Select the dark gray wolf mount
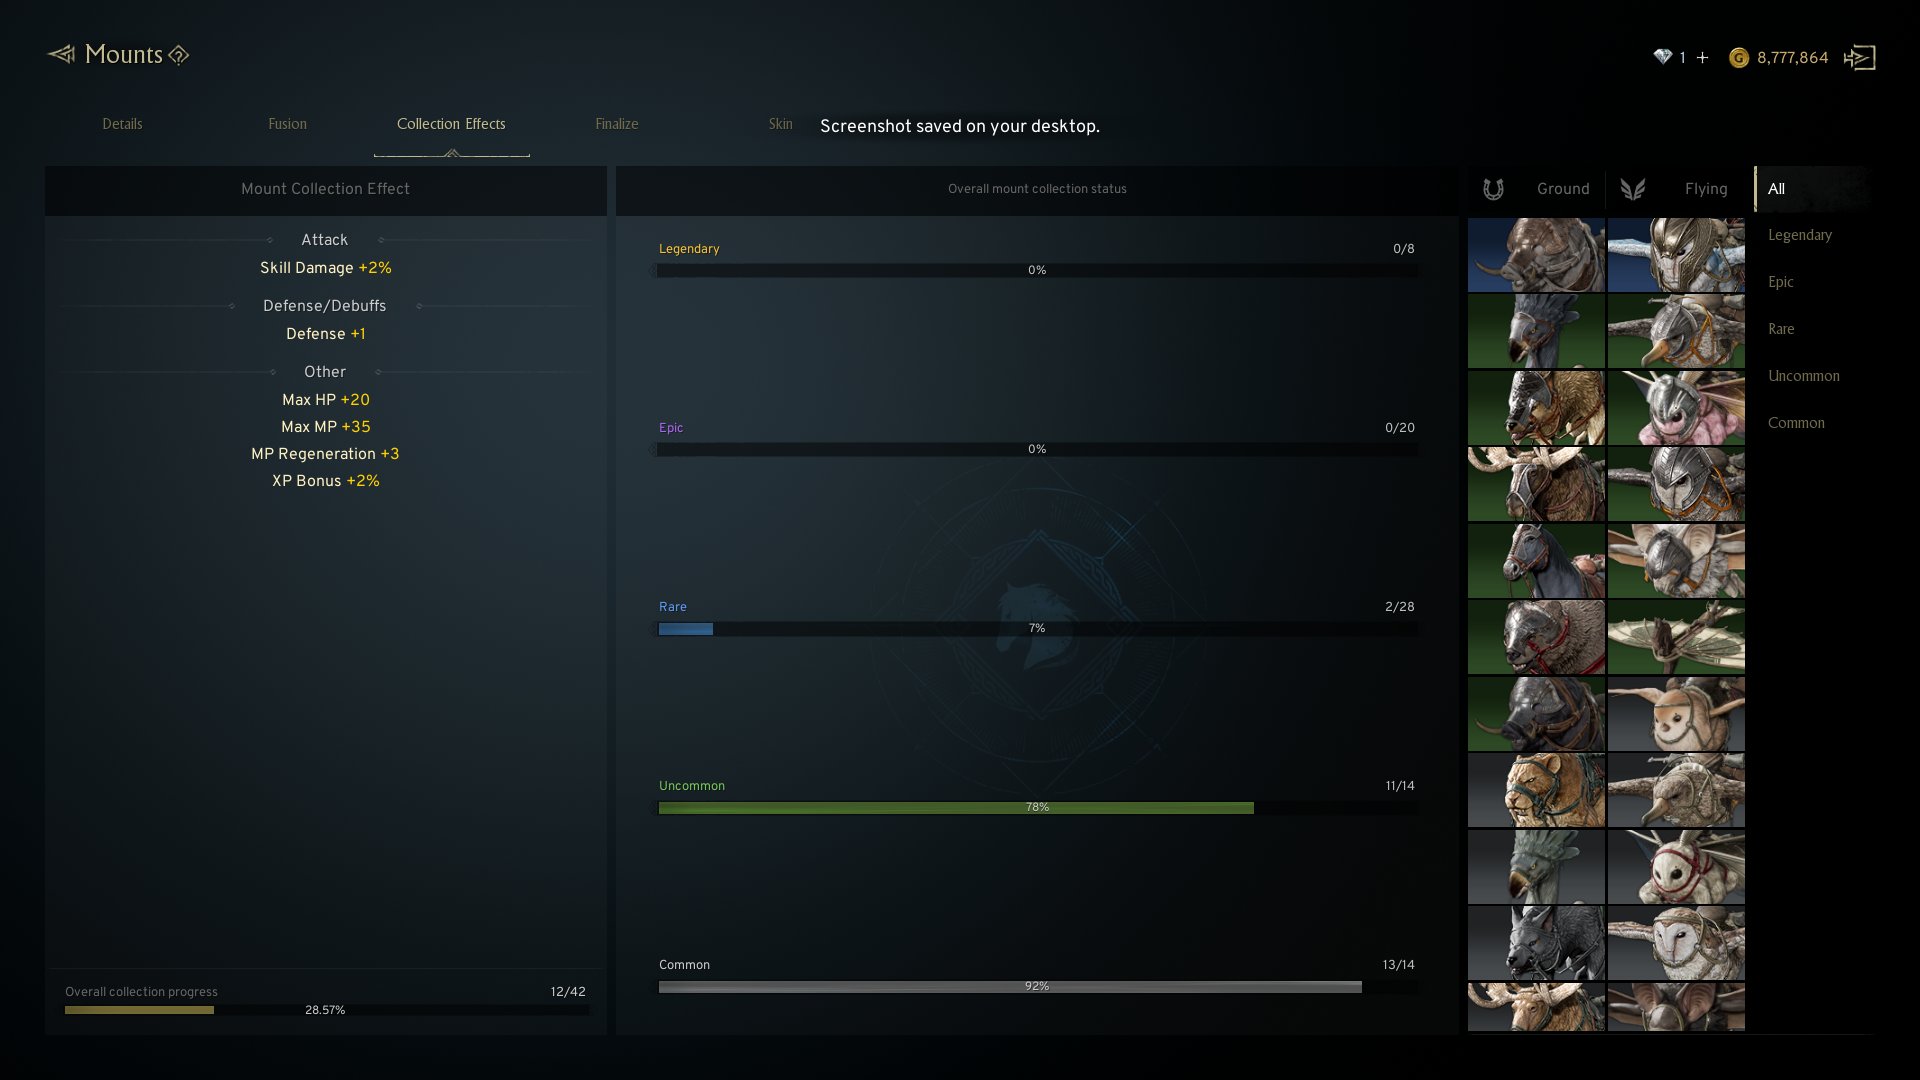The height and width of the screenshot is (1080, 1920). point(1536,943)
